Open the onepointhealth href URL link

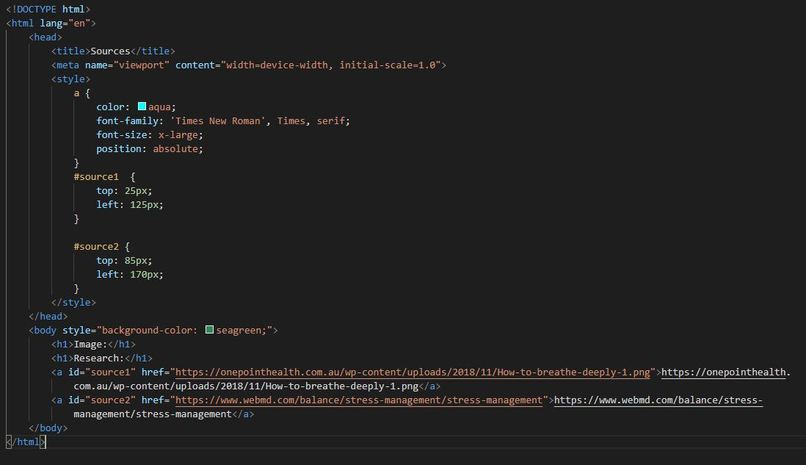(413, 372)
